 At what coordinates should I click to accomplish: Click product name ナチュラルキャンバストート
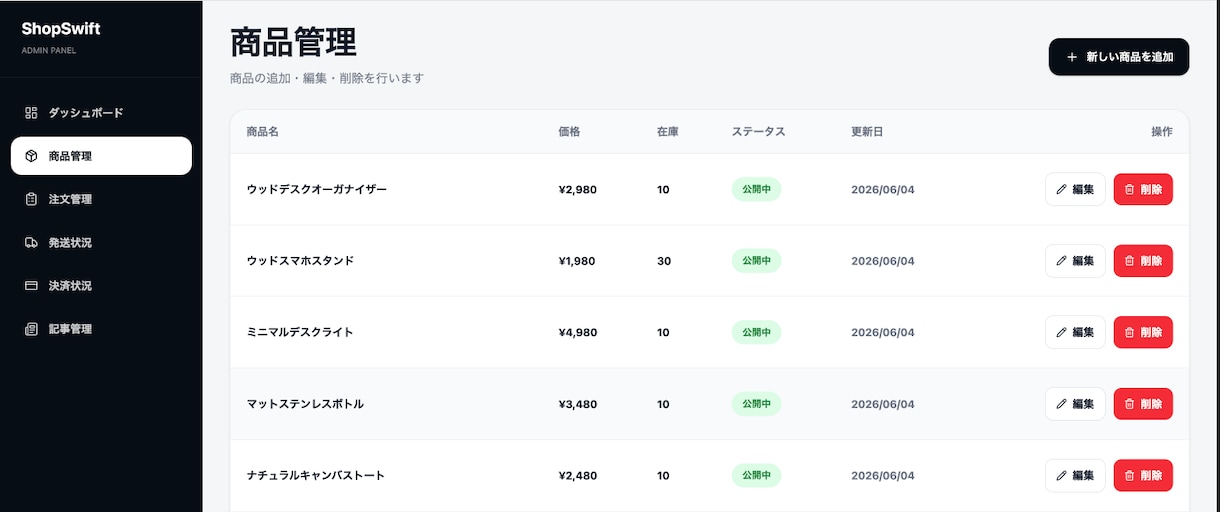pos(316,475)
